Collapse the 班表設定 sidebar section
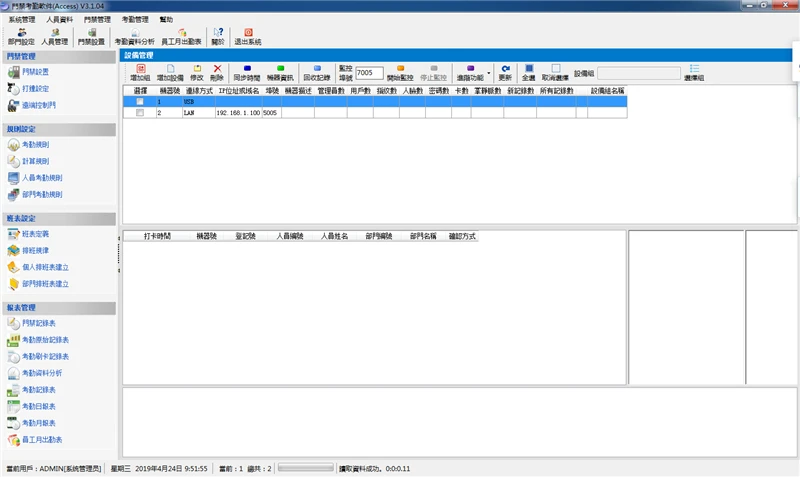Image resolution: width=800 pixels, height=477 pixels. pos(59,218)
